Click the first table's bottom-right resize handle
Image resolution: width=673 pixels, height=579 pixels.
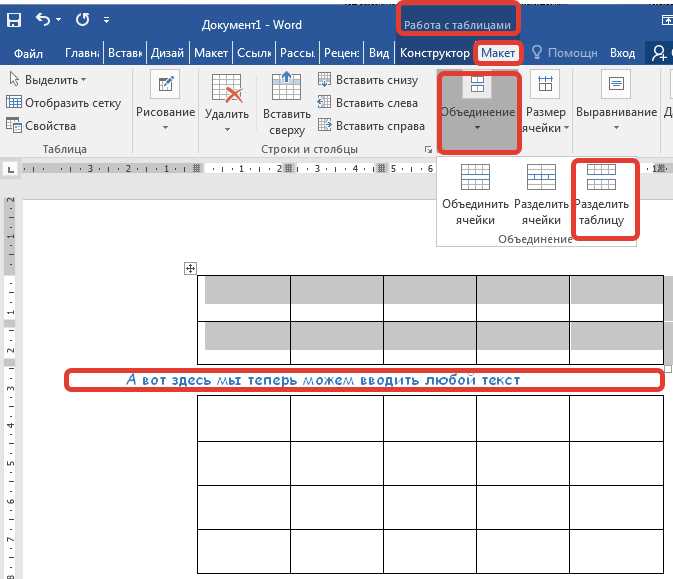(x=668, y=369)
